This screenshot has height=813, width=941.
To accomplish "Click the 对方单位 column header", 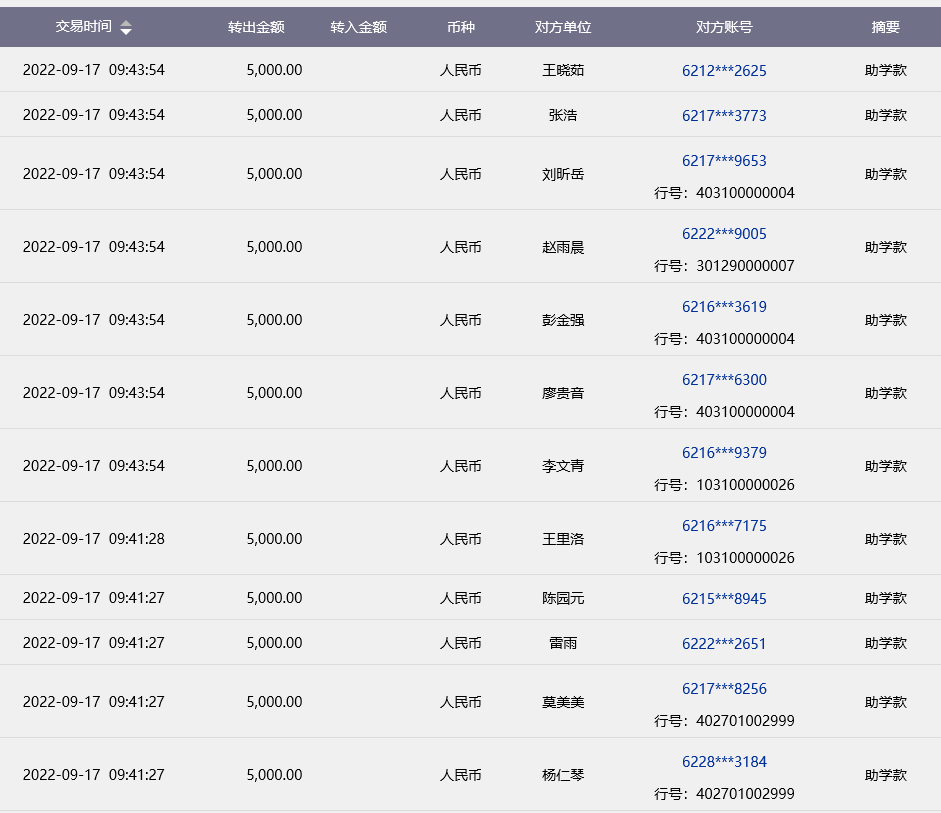I will tap(563, 27).
